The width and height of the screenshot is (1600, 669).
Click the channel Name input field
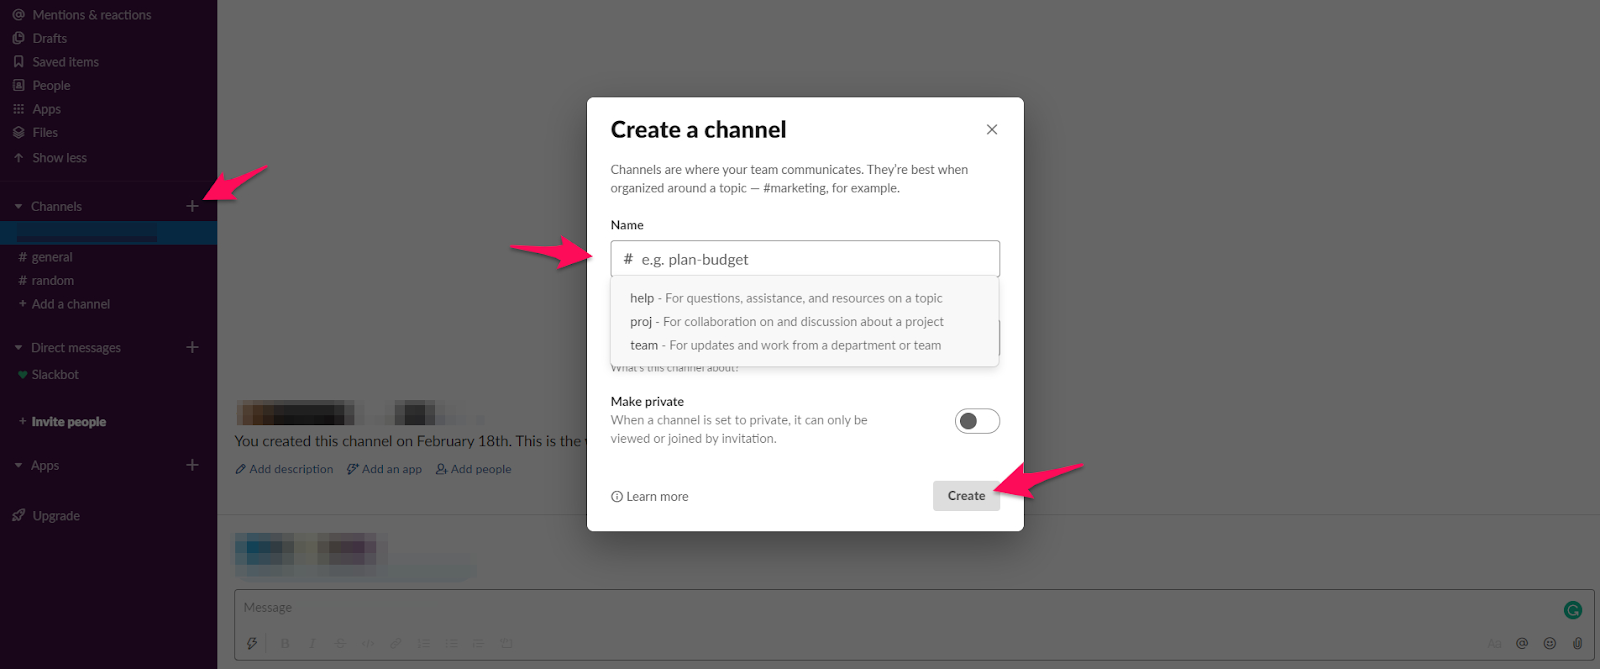pos(805,259)
